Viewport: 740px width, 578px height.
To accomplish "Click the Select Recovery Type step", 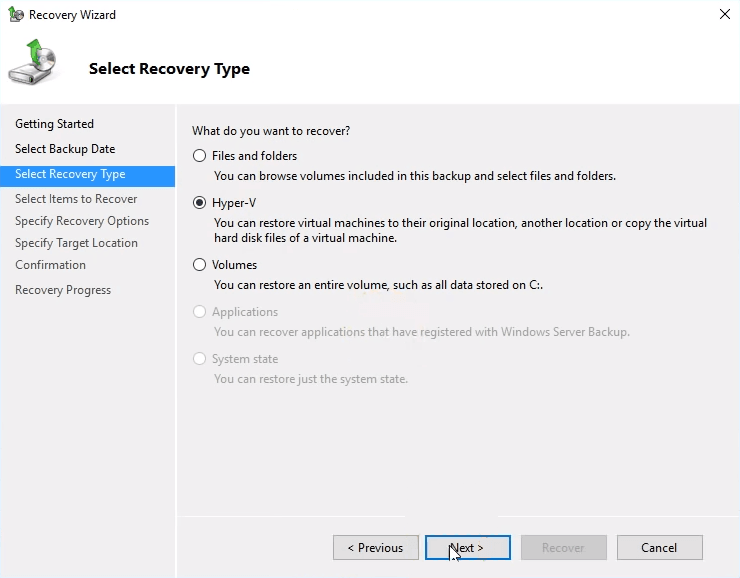I will [x=70, y=174].
